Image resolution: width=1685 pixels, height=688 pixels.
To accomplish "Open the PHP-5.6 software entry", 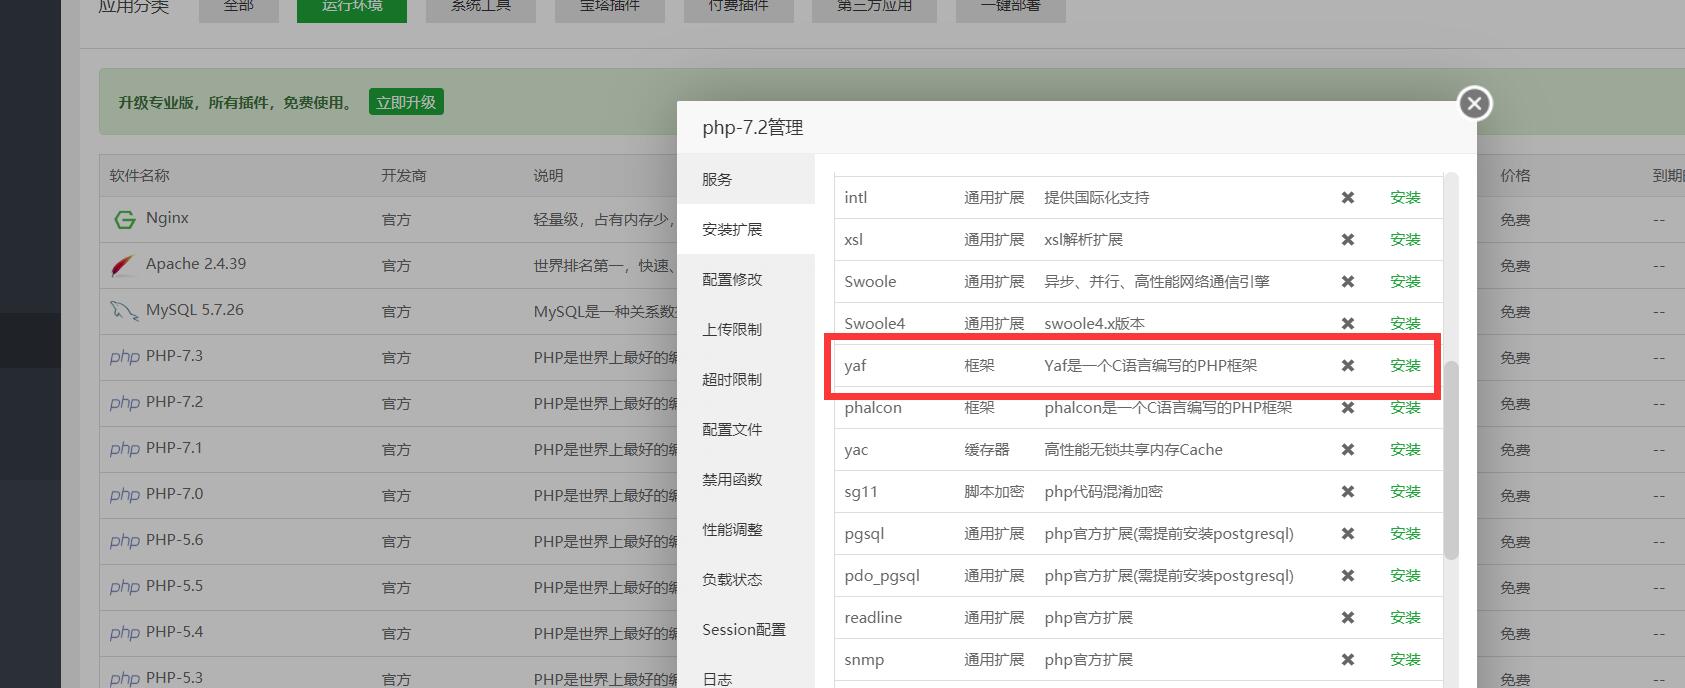I will [174, 540].
